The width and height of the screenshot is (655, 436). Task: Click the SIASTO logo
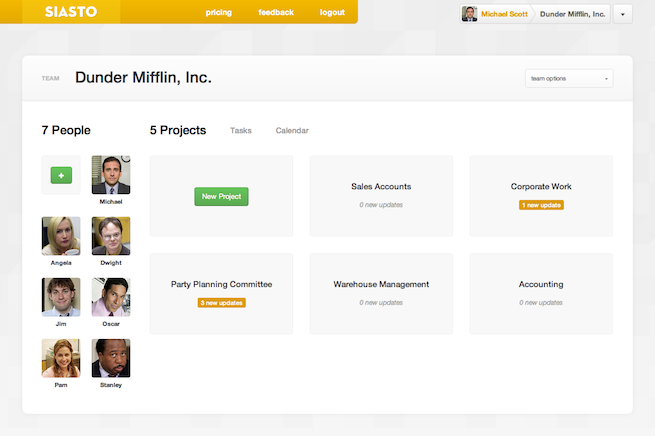click(x=71, y=12)
